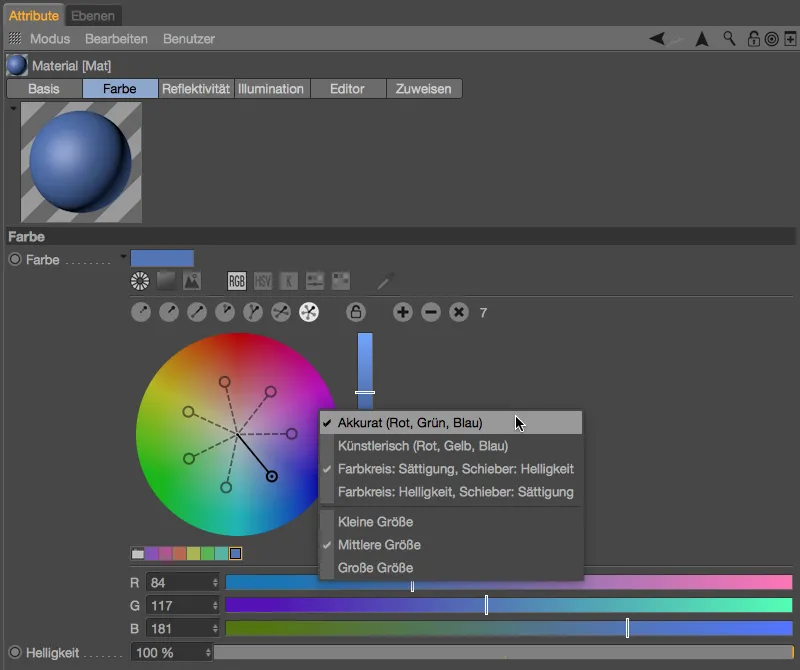Click the B channel slider handle
Viewport: 800px width, 670px height.
[627, 628]
